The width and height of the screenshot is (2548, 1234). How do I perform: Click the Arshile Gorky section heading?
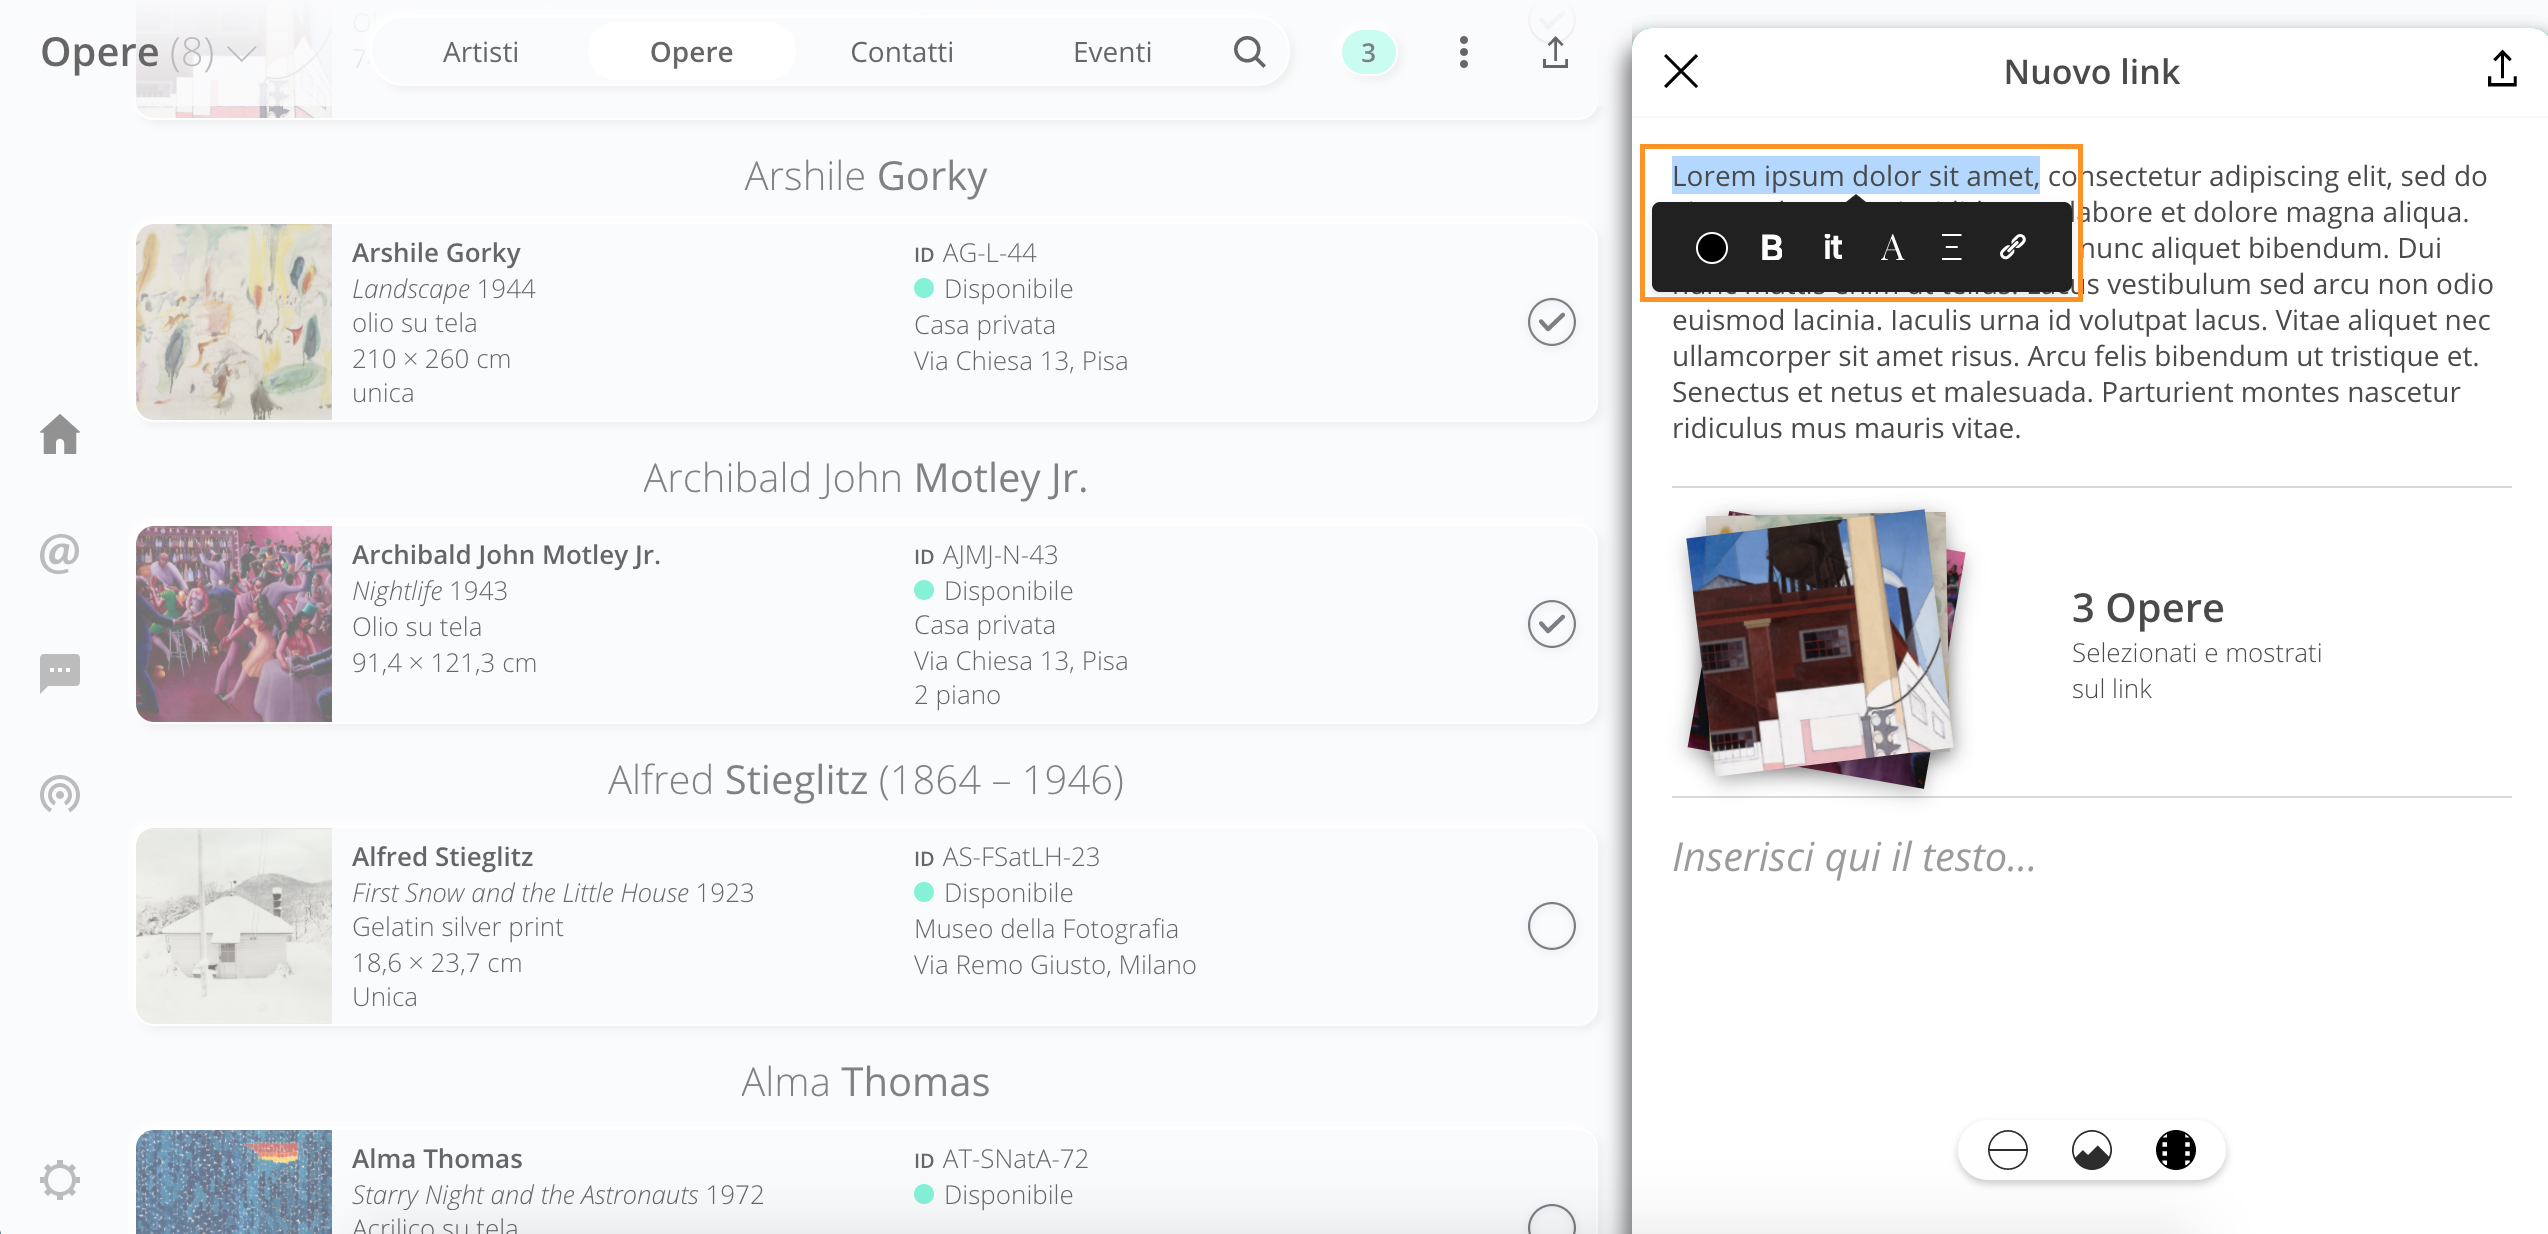coord(866,176)
